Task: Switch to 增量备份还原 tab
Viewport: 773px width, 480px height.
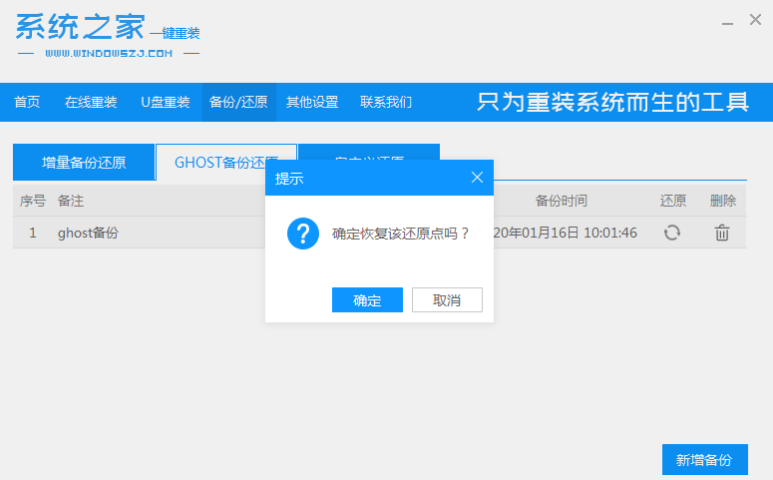Action: click(x=84, y=162)
